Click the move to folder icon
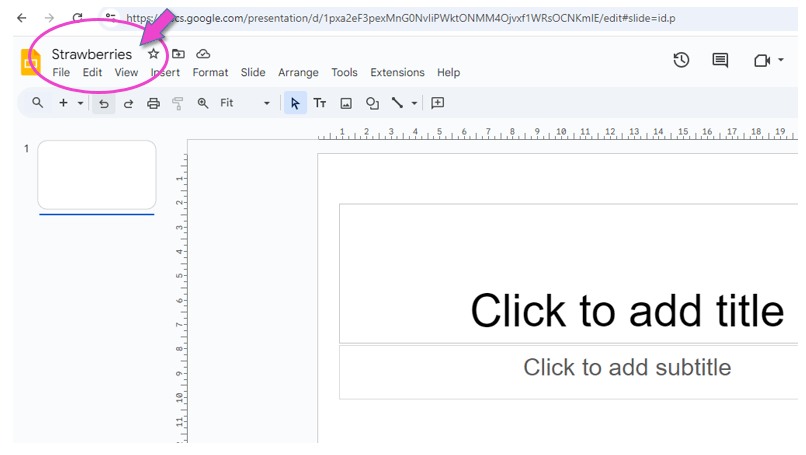806x455 pixels. click(x=179, y=54)
